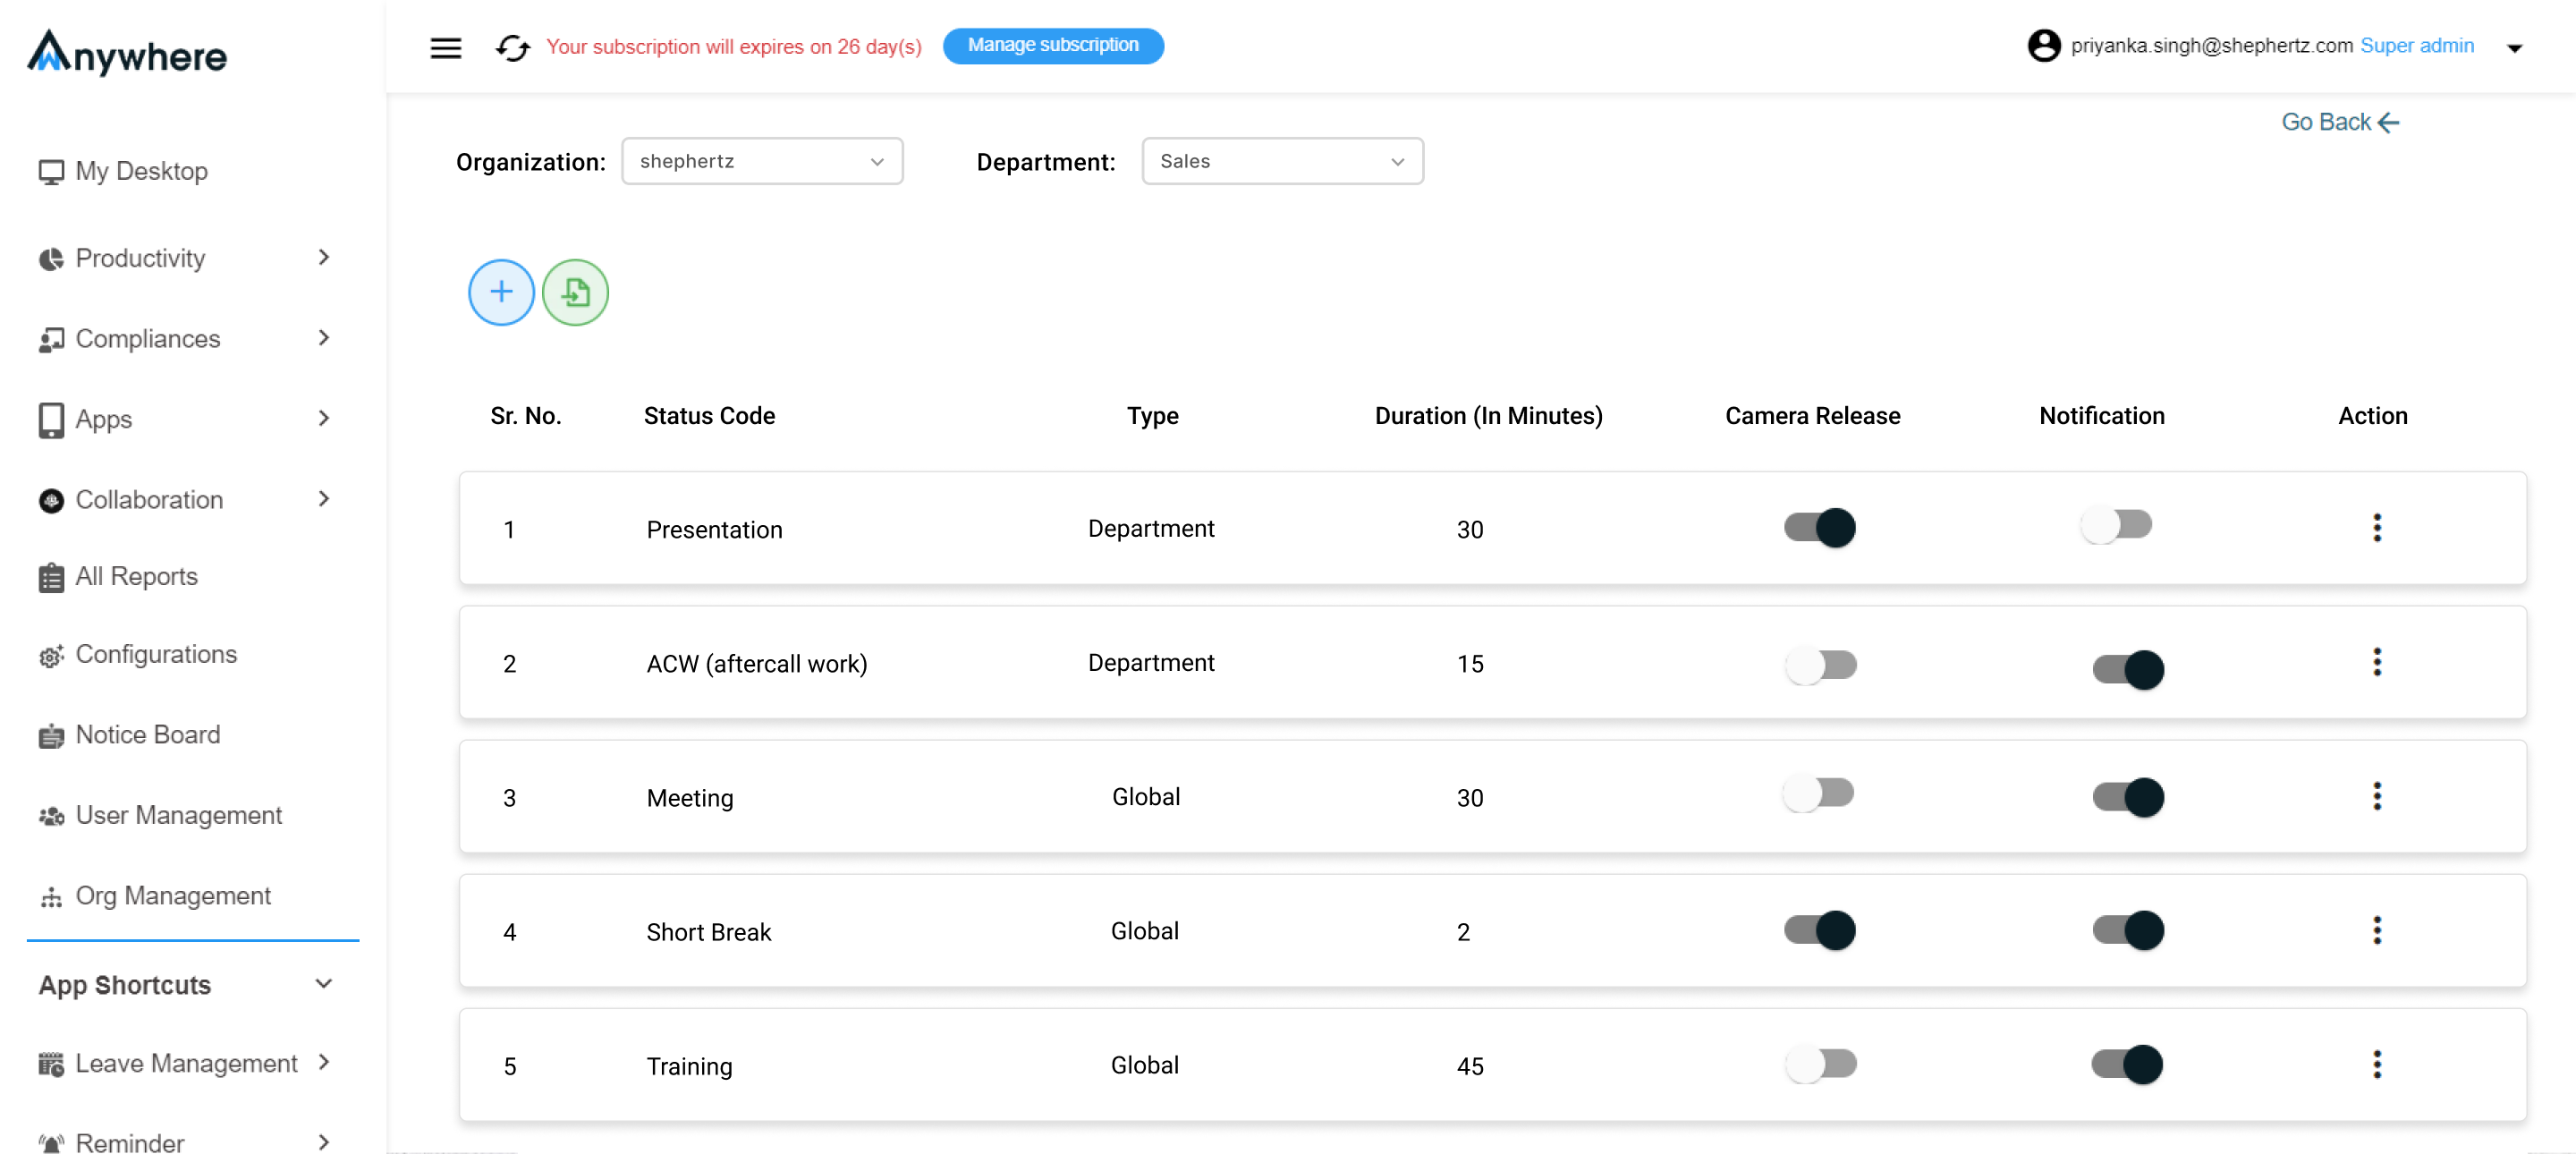2576x1154 pixels.
Task: Open All Reports from sidebar
Action: [x=137, y=577]
